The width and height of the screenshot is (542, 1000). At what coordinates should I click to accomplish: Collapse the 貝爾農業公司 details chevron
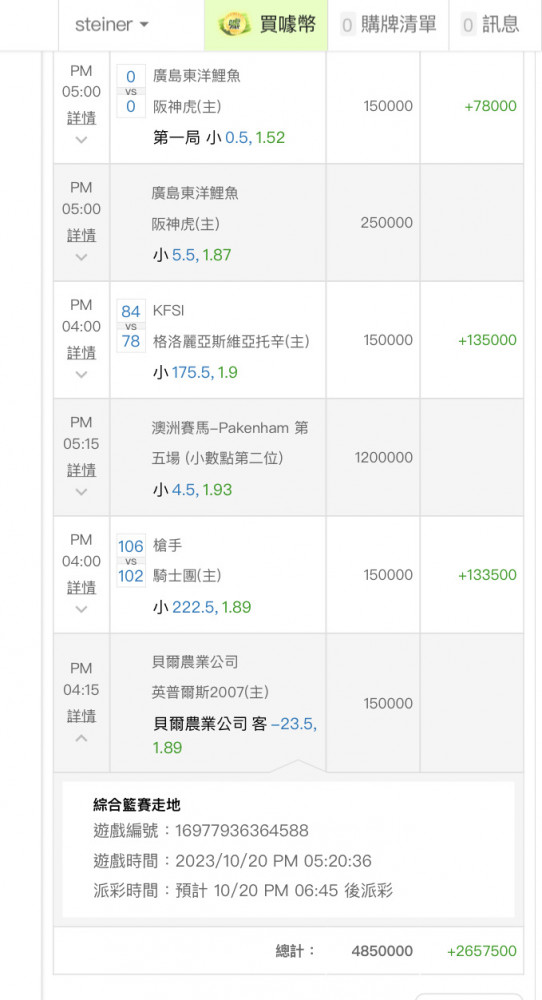pos(81,738)
